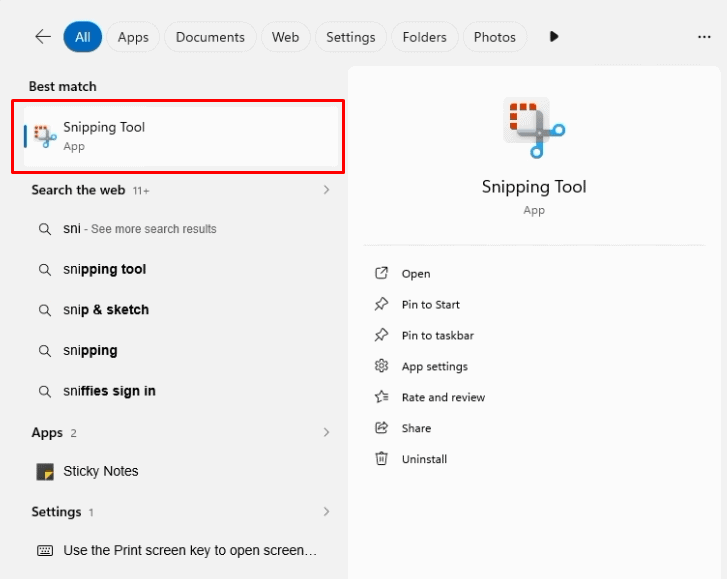This screenshot has height=579, width=727.
Task: Switch to the Folders filter tab
Action: 424,37
